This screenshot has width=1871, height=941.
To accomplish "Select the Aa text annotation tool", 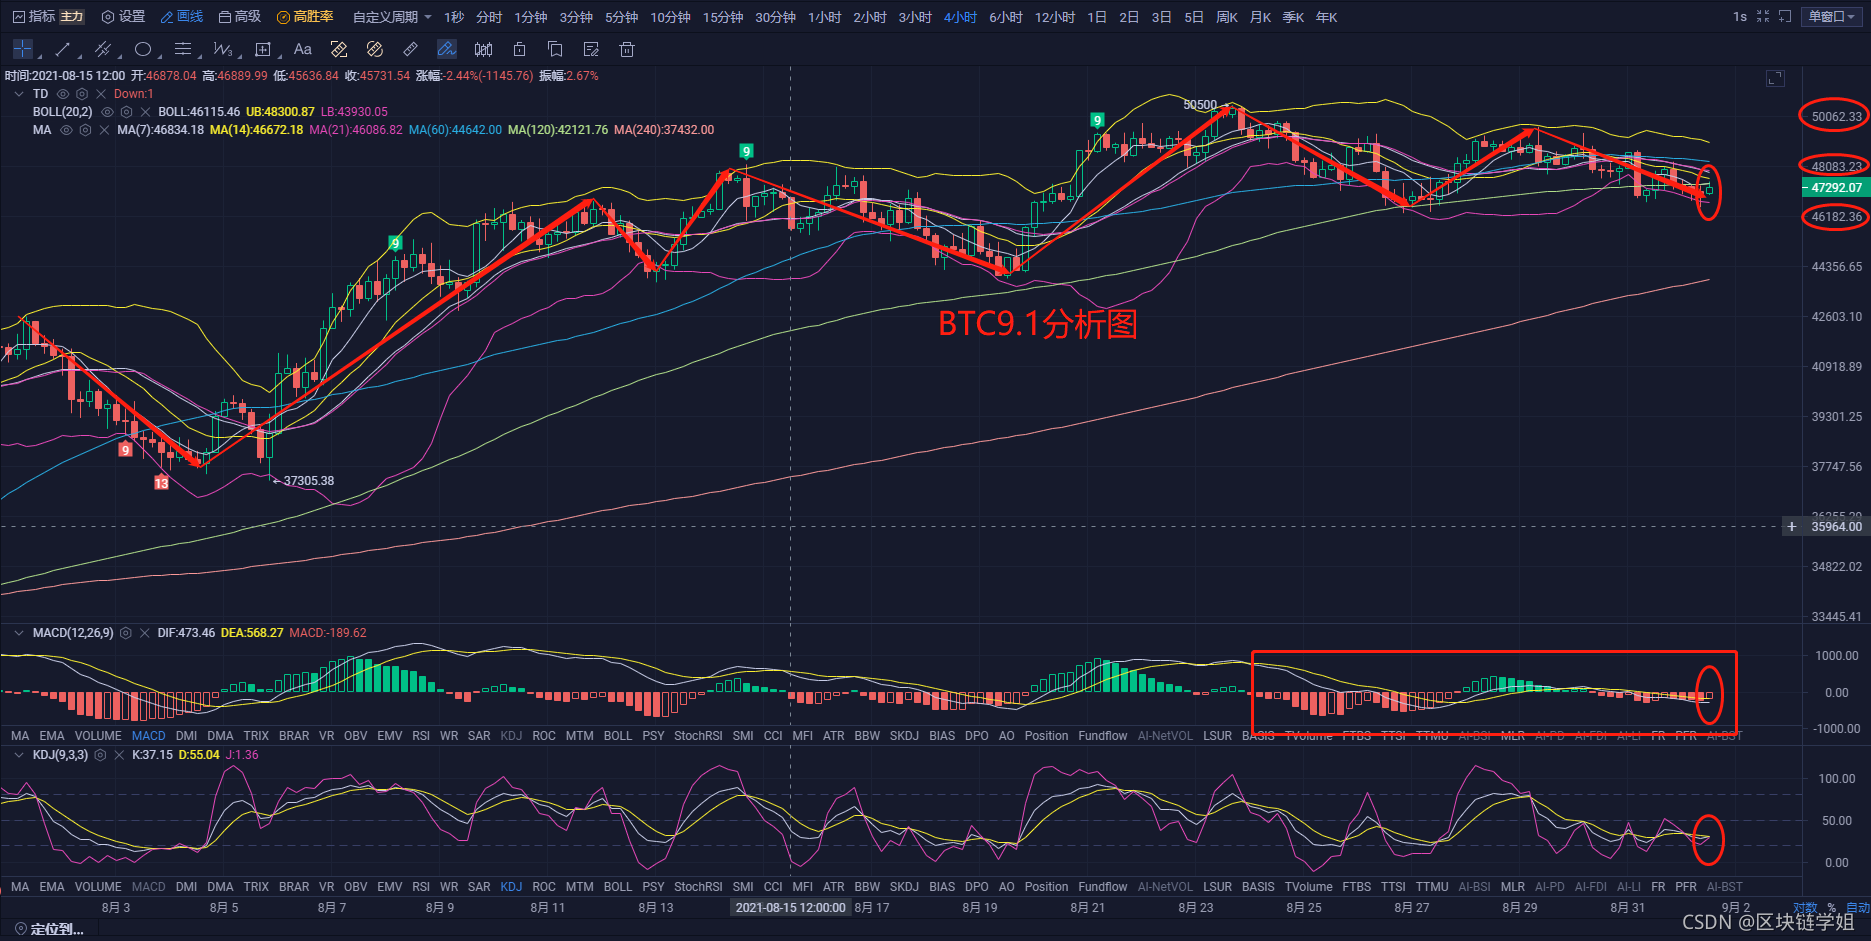I will point(303,49).
